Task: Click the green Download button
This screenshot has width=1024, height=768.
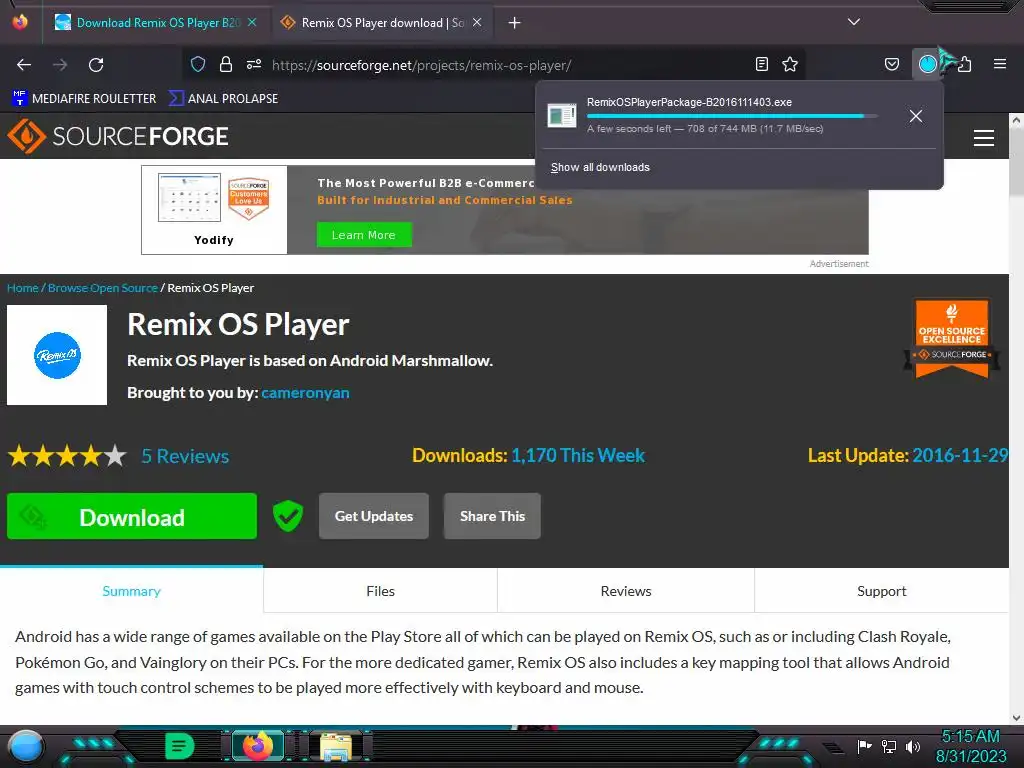Action: point(132,517)
